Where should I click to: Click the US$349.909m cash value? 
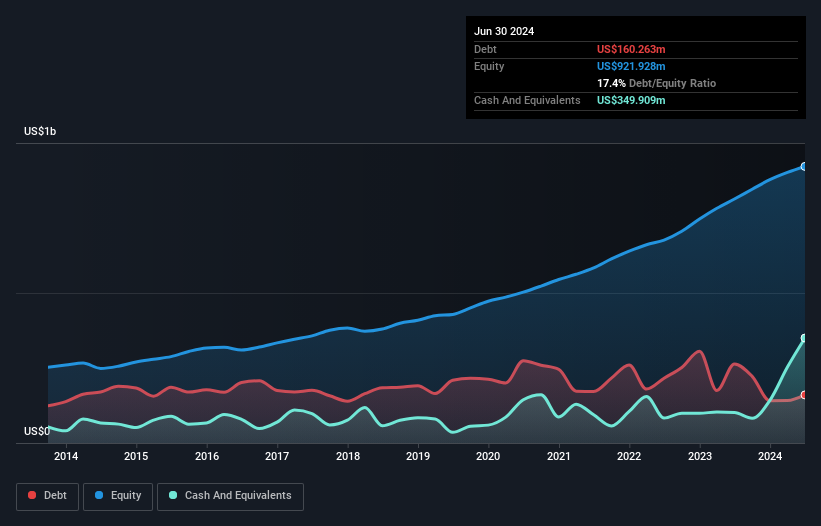[631, 100]
